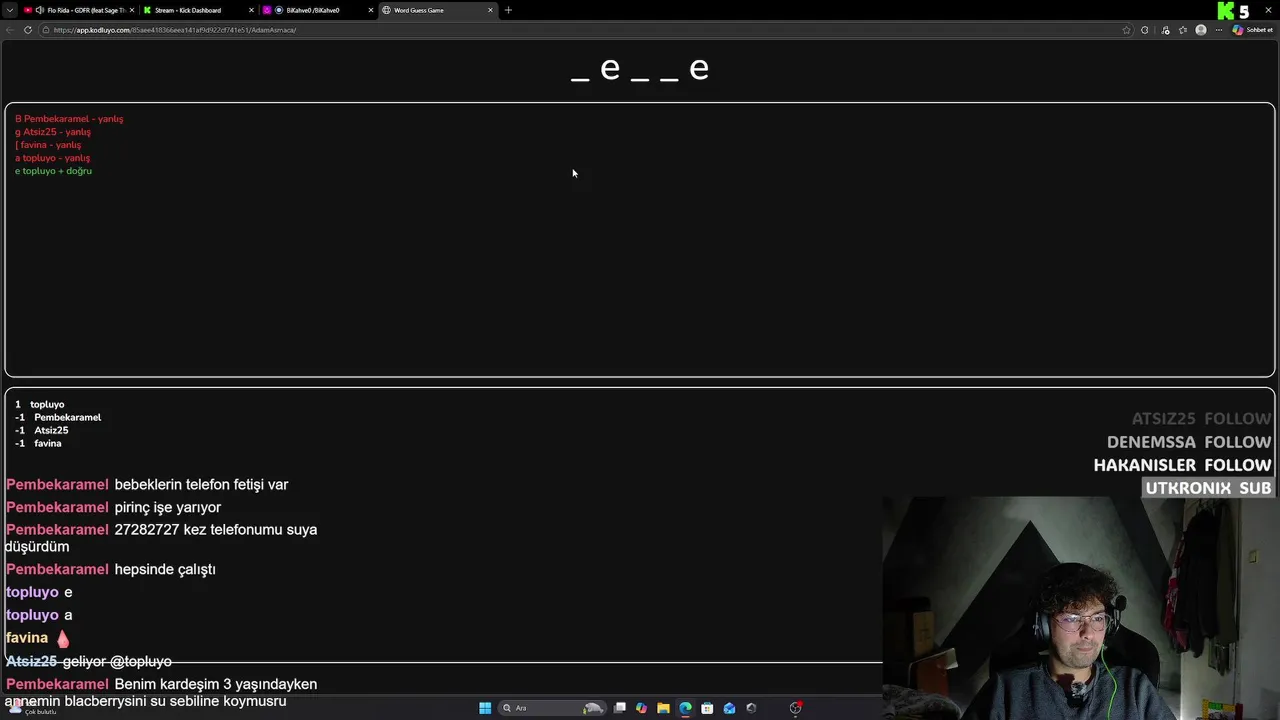This screenshot has width=1280, height=720.
Task: Open the tab list dropdown arrow
Action: tap(10, 10)
